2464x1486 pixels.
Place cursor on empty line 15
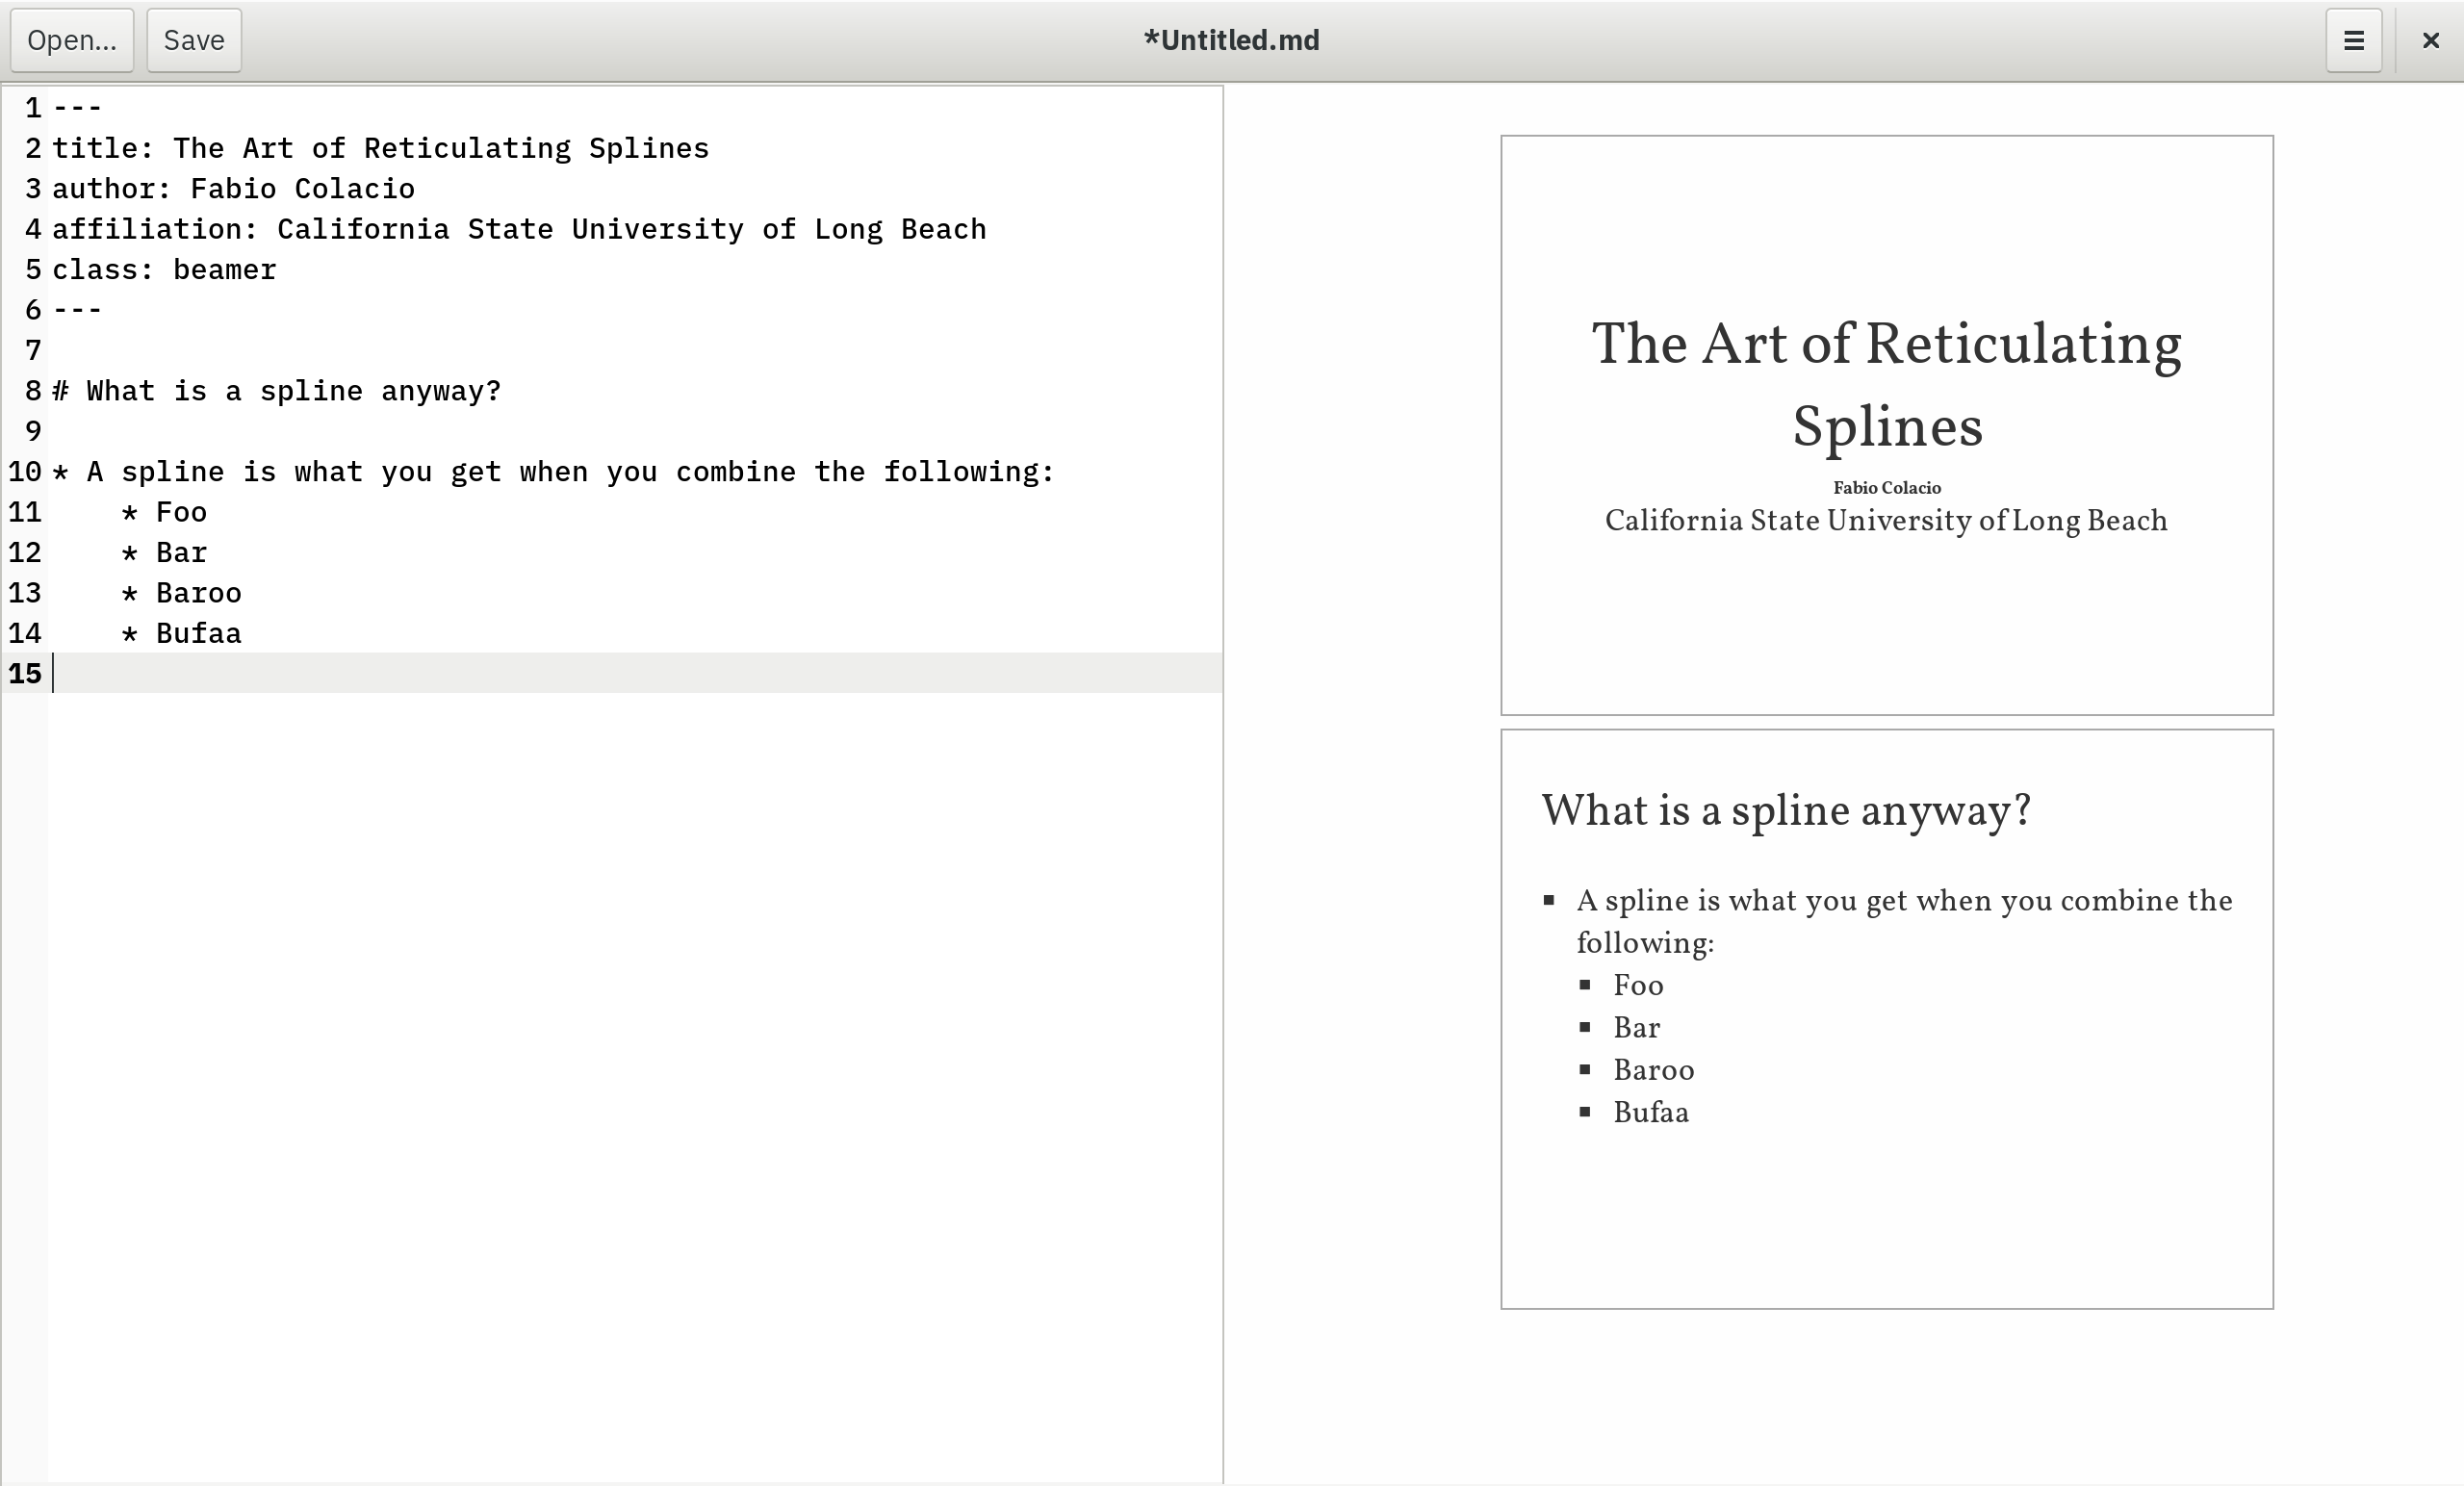600,673
